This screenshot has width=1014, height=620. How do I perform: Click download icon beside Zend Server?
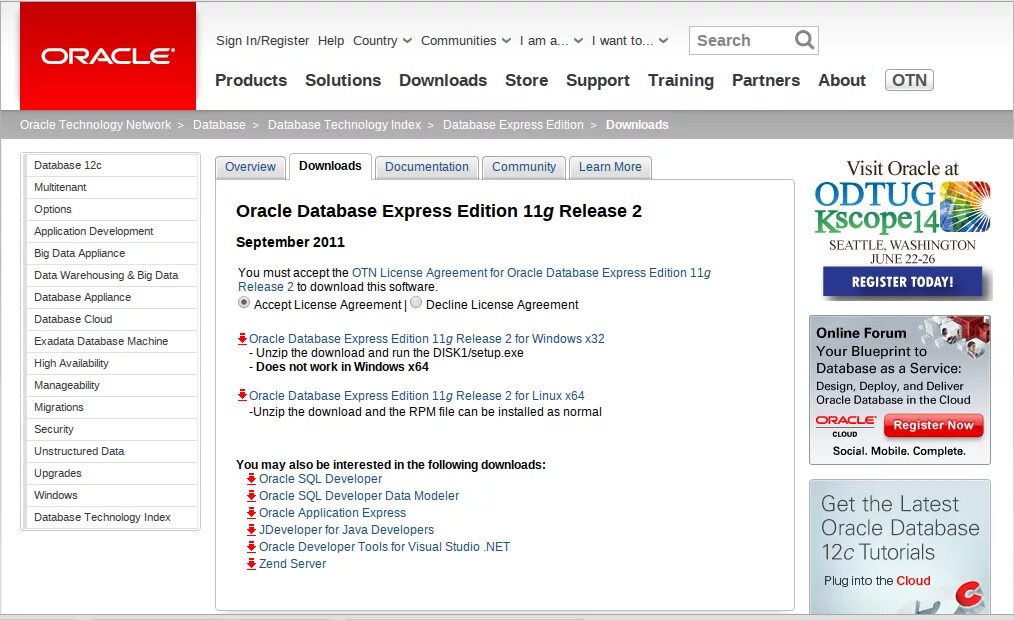[251, 564]
